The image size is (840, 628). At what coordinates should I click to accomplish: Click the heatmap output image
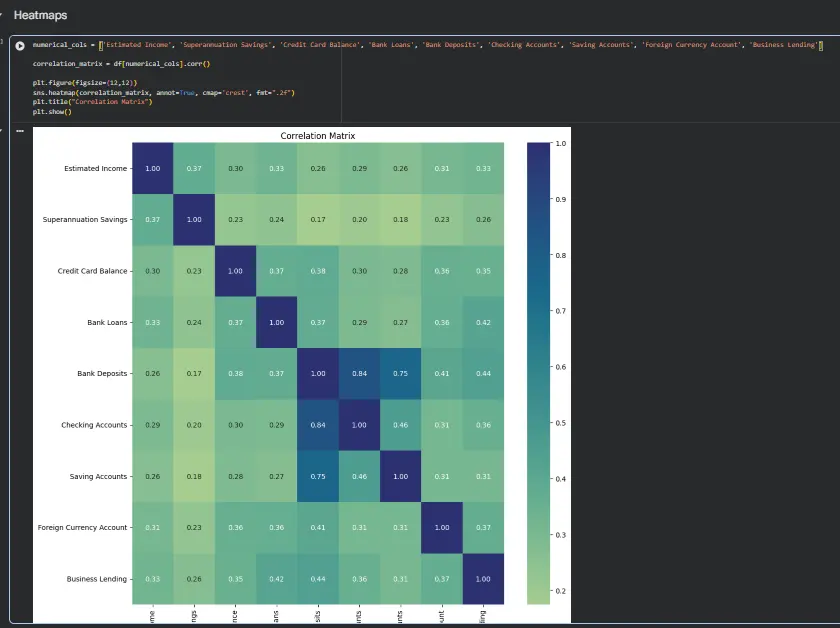pos(300,375)
